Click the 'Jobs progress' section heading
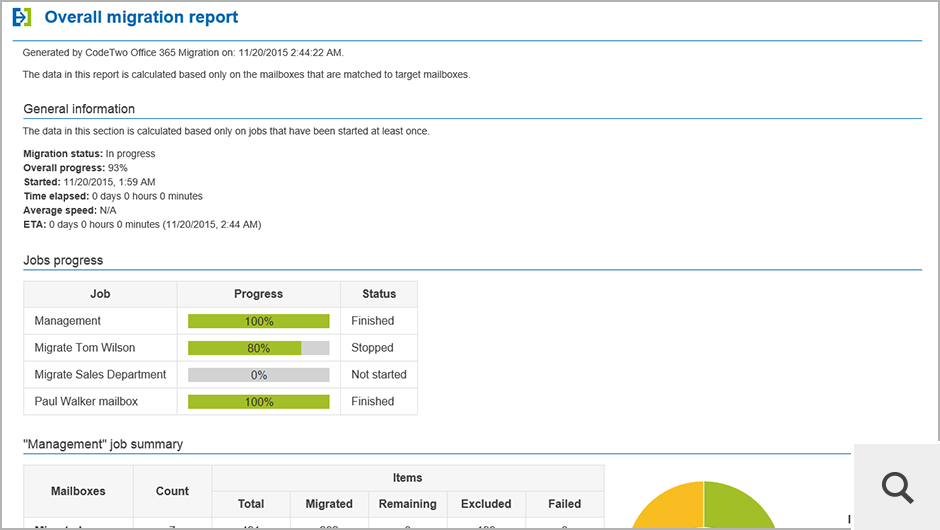This screenshot has height=530, width=940. [63, 260]
